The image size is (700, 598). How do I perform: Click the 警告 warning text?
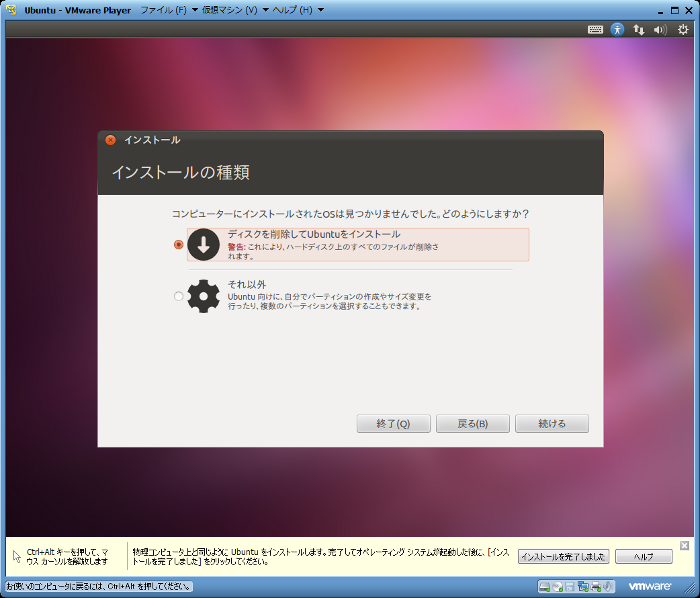[236, 247]
